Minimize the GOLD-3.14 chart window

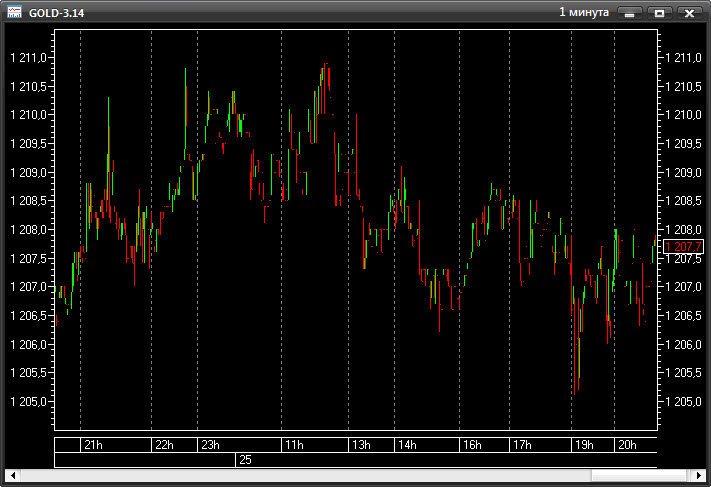coord(629,13)
